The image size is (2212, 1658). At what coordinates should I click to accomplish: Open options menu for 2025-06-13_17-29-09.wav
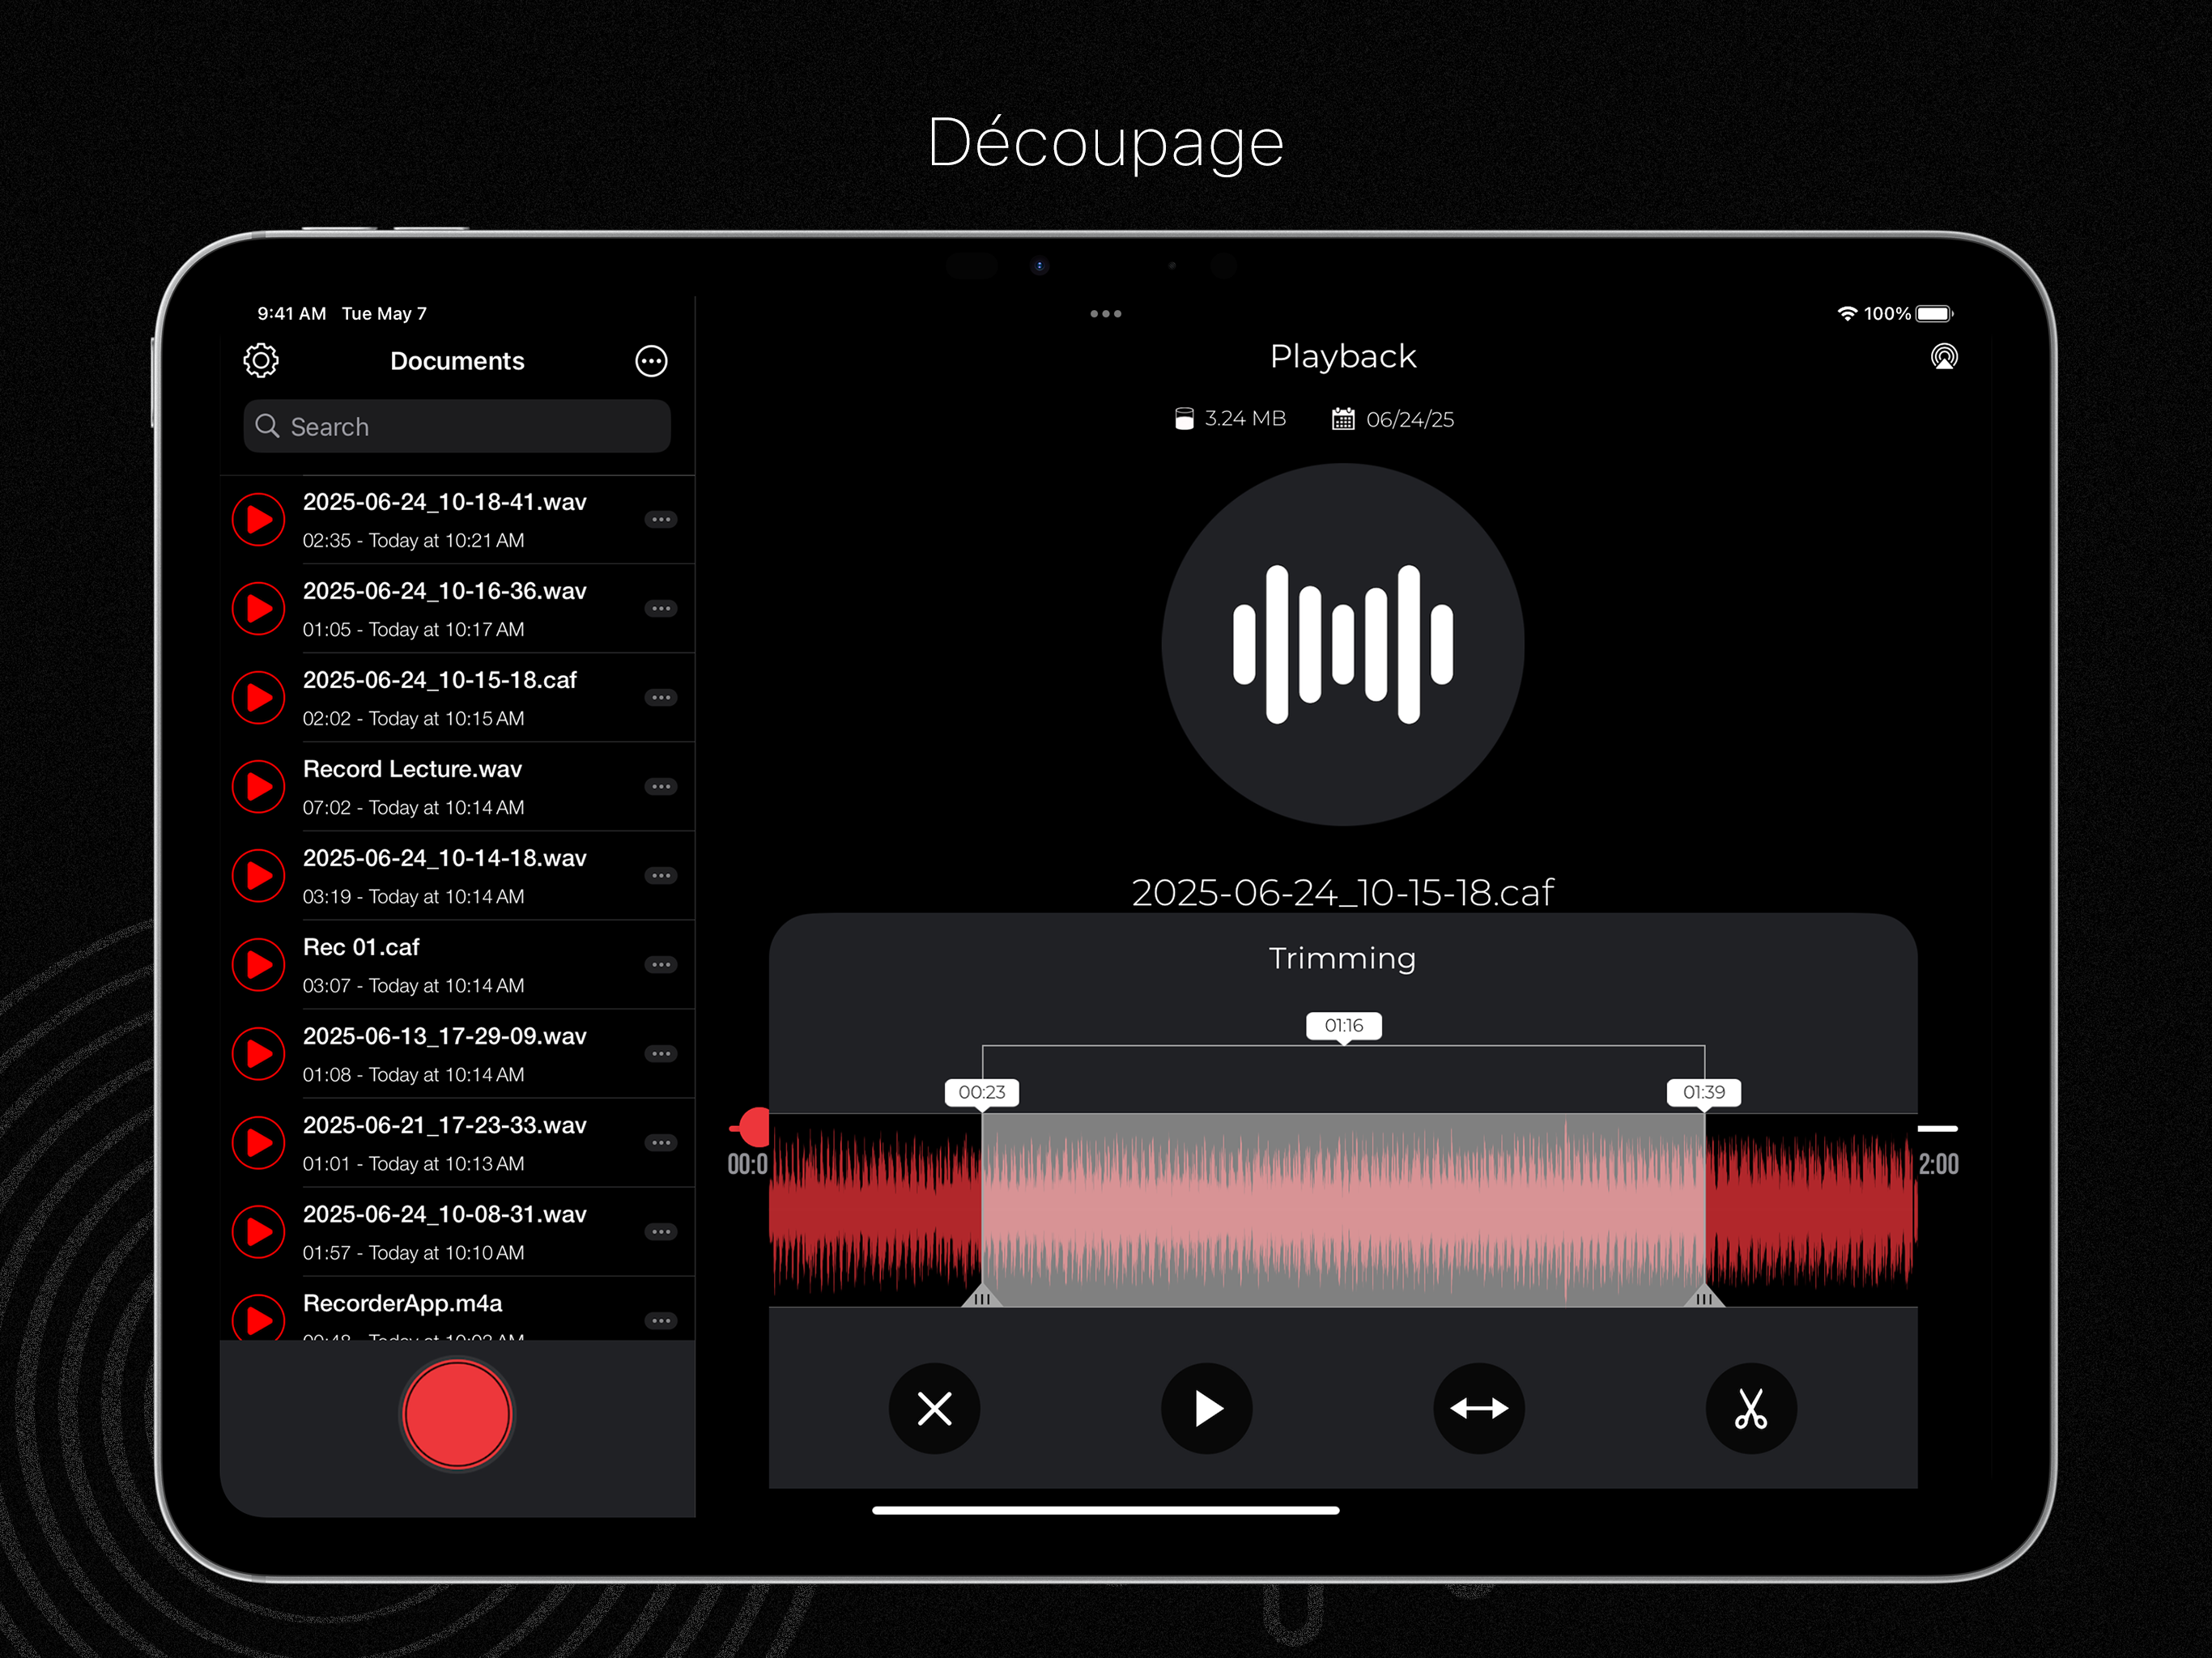tap(661, 1054)
